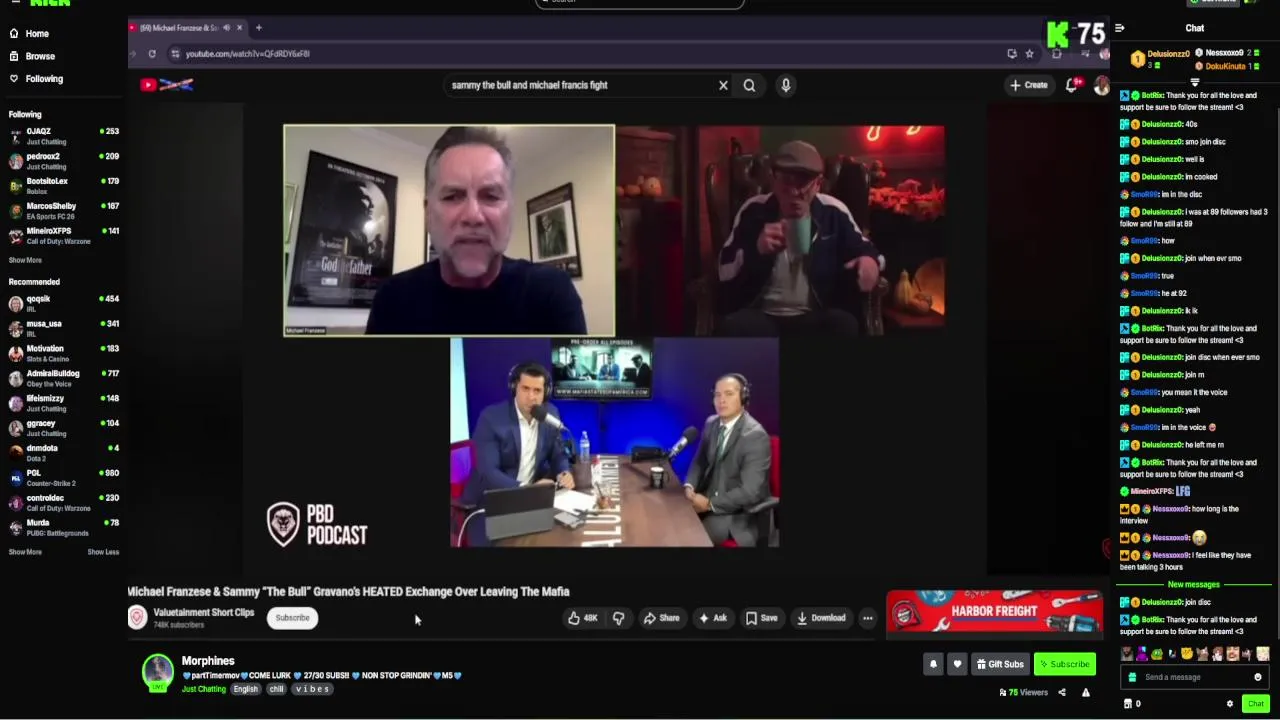Collapse Recommended list with Show Less
The width and height of the screenshot is (1280, 720).
click(x=103, y=552)
